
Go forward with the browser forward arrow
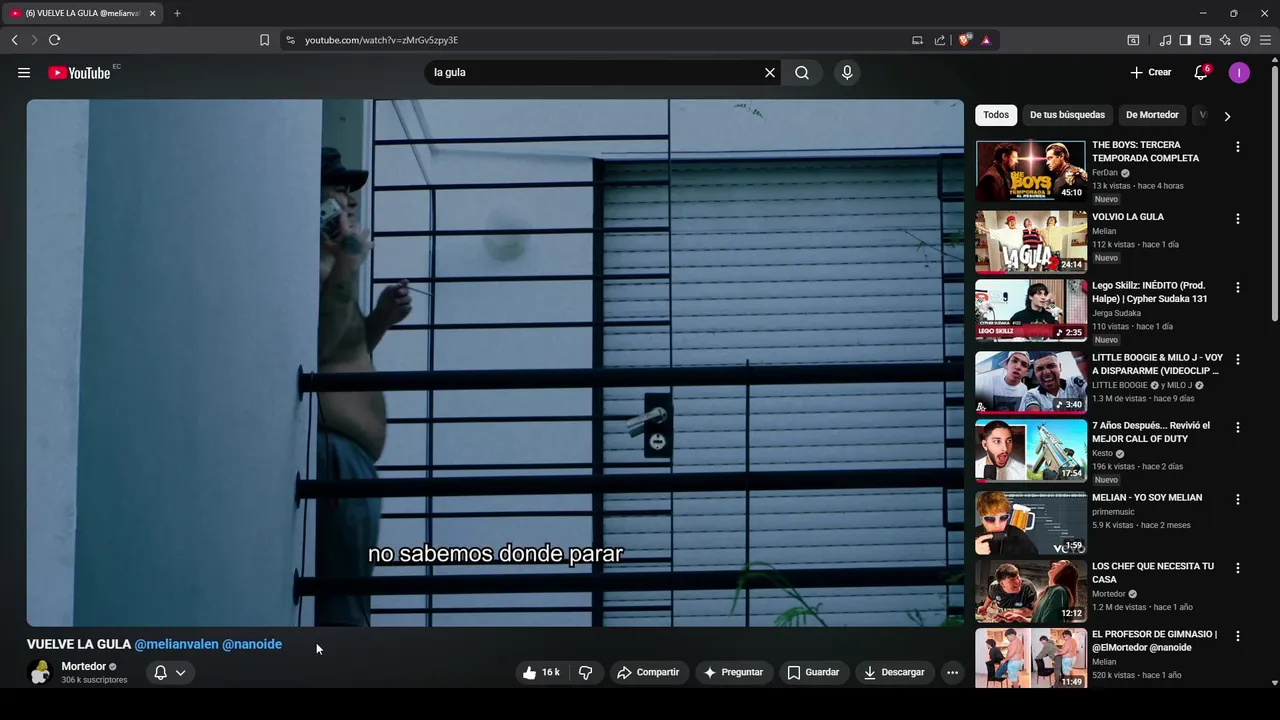click(34, 40)
